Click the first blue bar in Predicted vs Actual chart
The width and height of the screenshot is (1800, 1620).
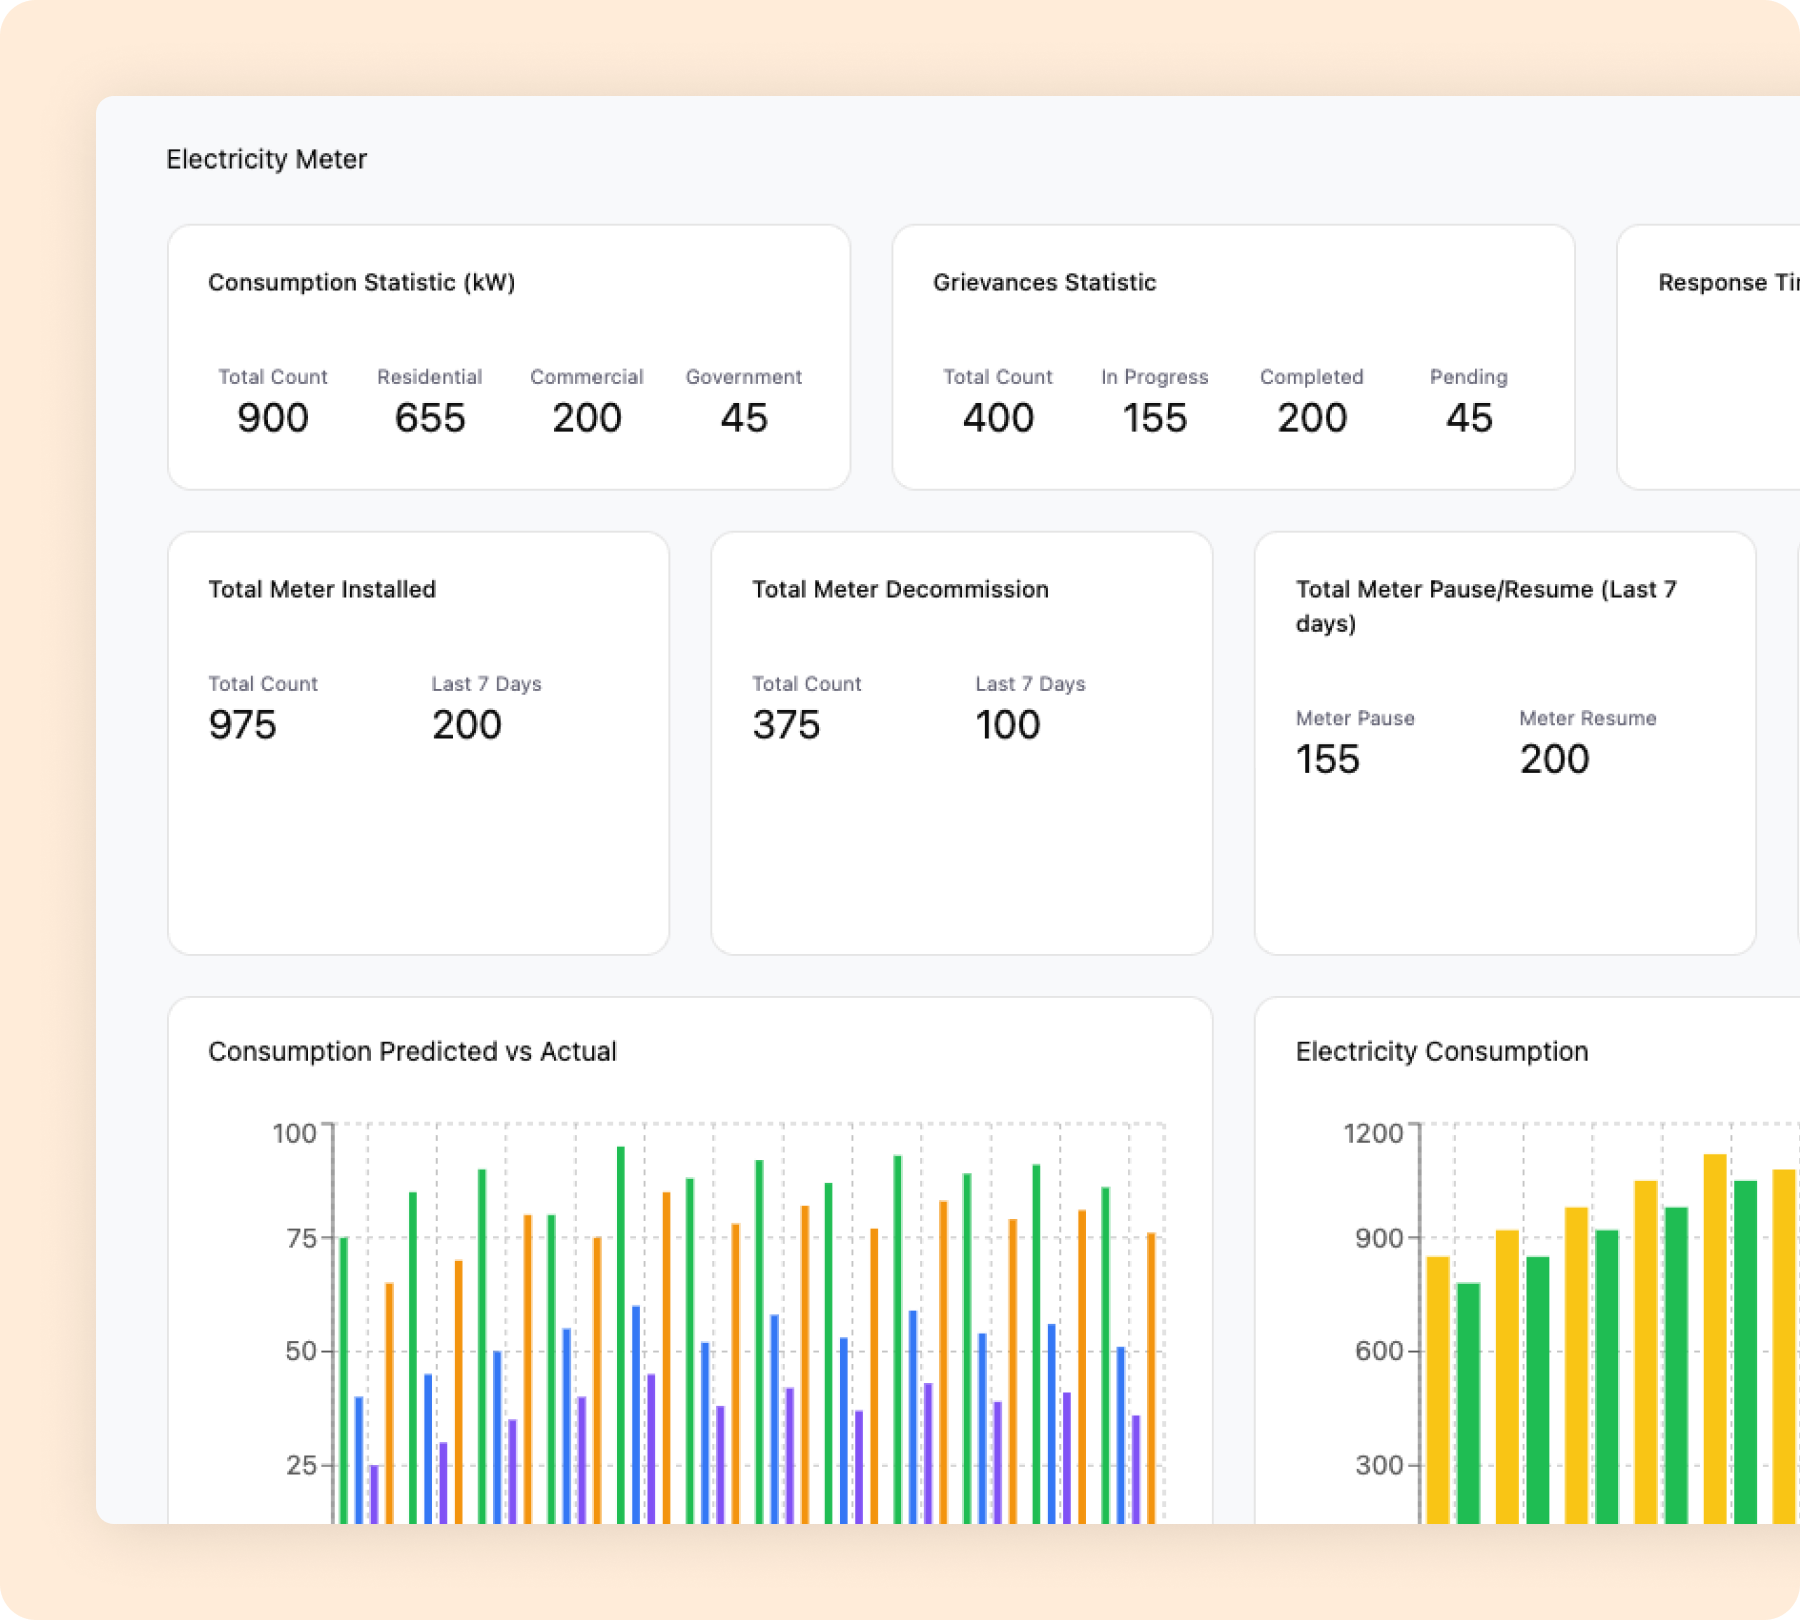359,1460
